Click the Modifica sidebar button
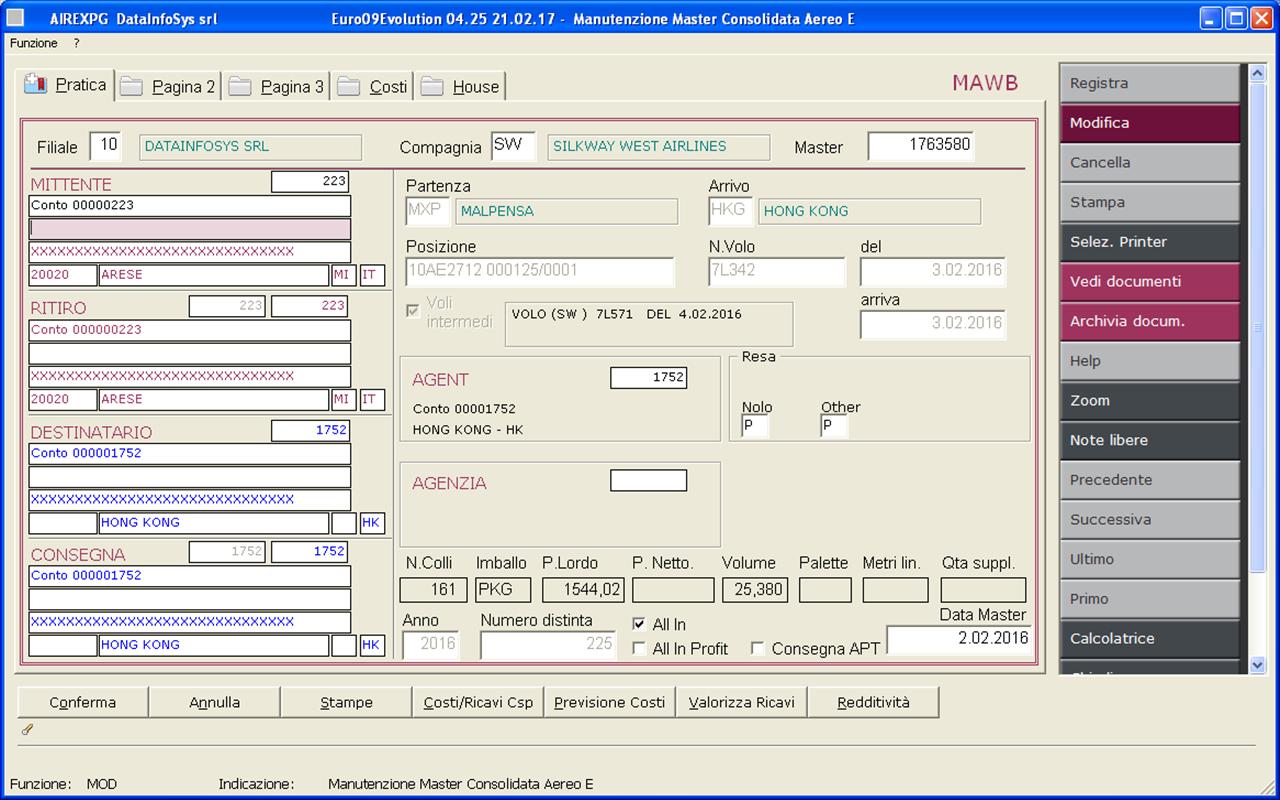 (1149, 123)
